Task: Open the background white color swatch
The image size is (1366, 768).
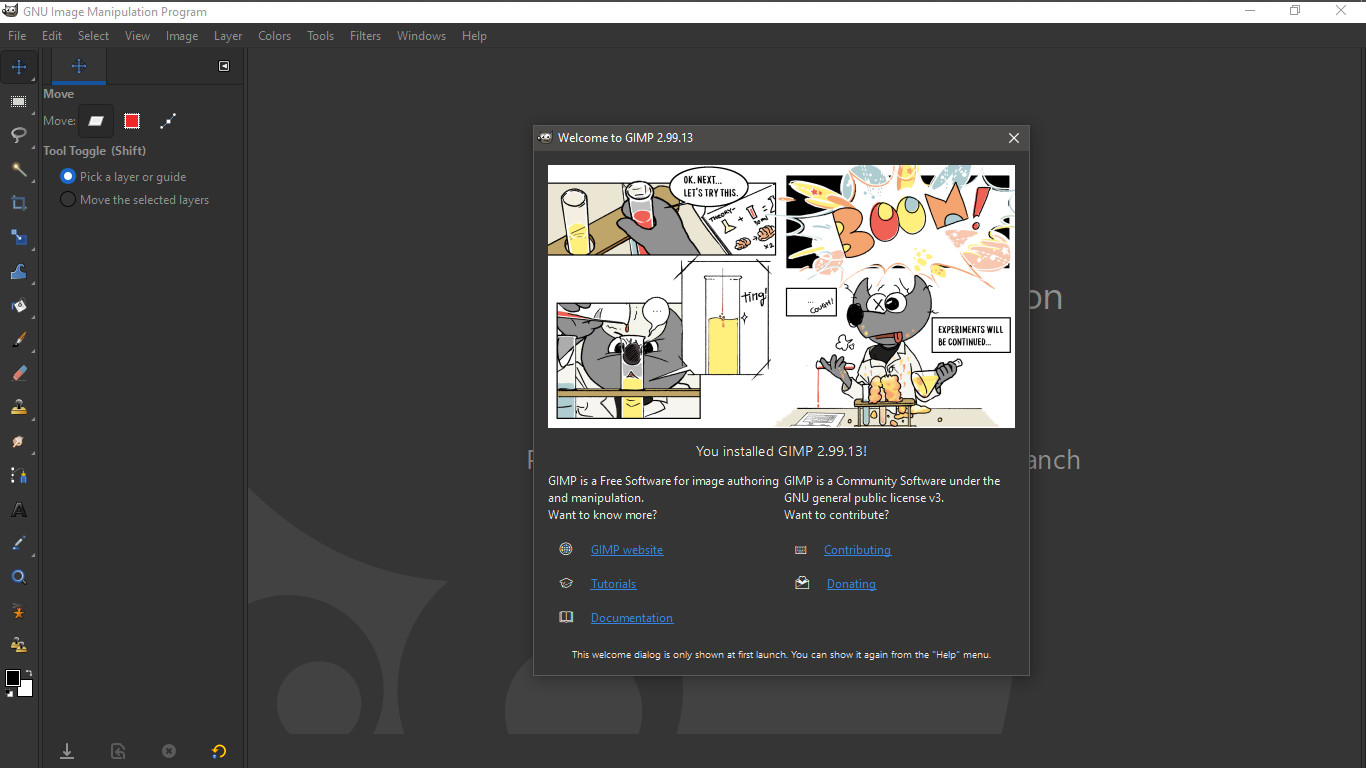Action: [x=27, y=690]
